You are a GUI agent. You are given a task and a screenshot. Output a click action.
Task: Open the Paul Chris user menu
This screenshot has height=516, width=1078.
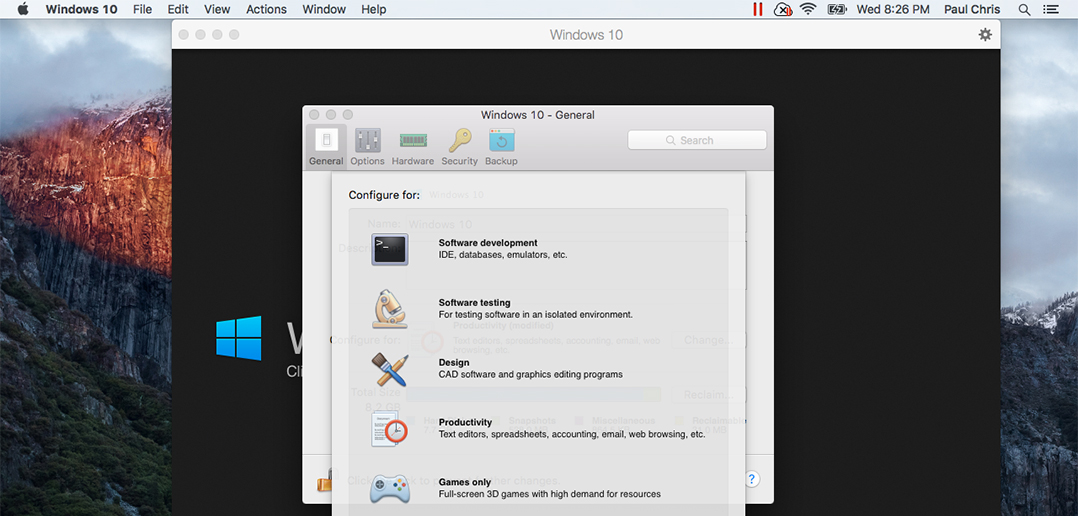[x=972, y=9]
